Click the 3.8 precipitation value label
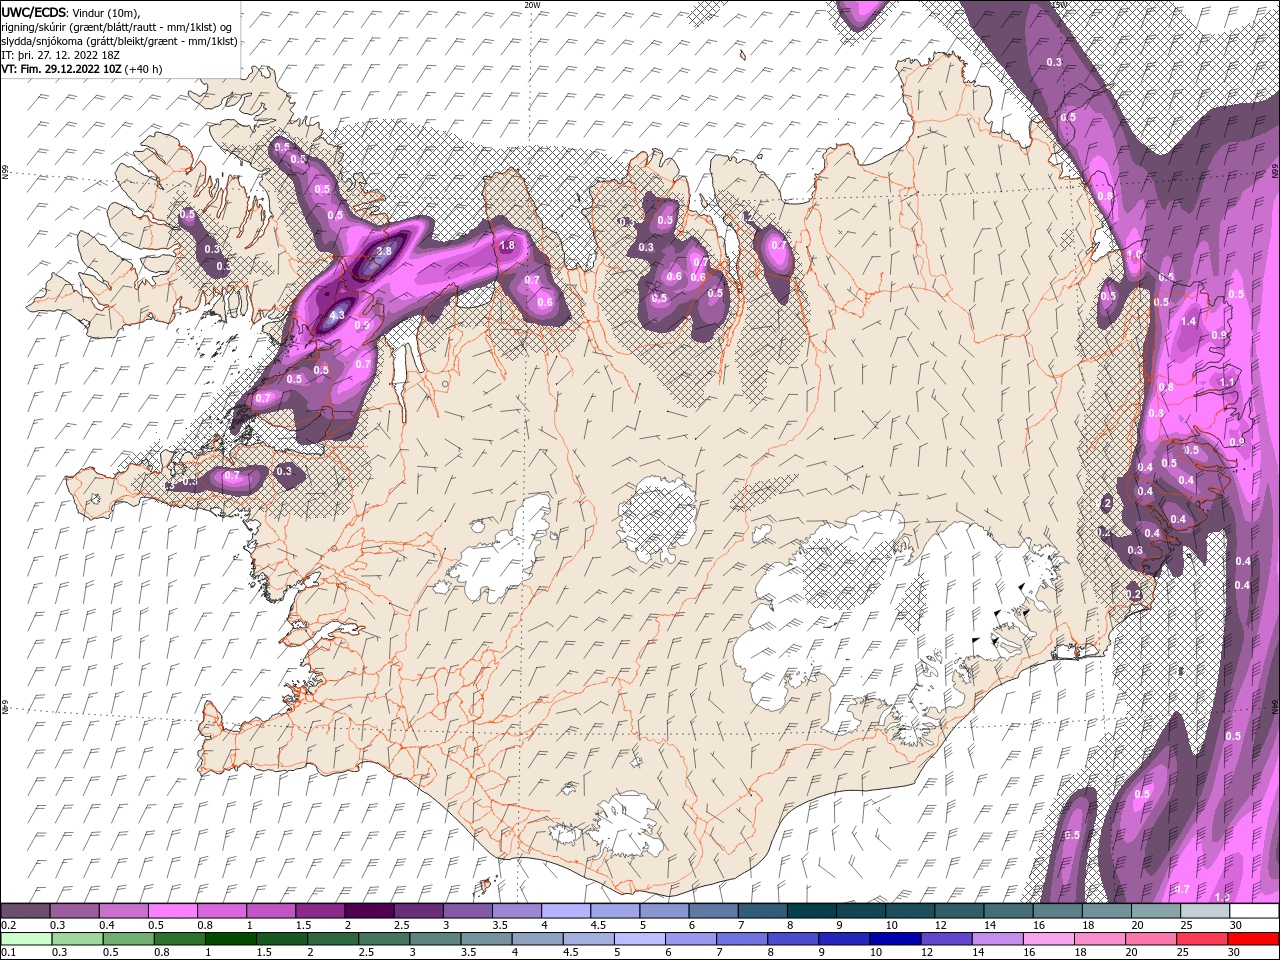 point(383,252)
